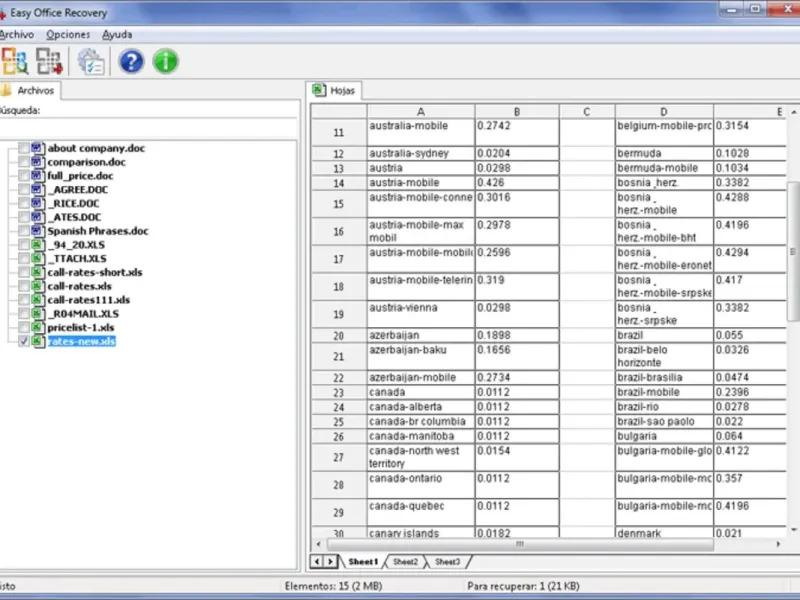Click the Word icon of _ATES.DOC
Viewport: 800px width, 600px height.
37,217
